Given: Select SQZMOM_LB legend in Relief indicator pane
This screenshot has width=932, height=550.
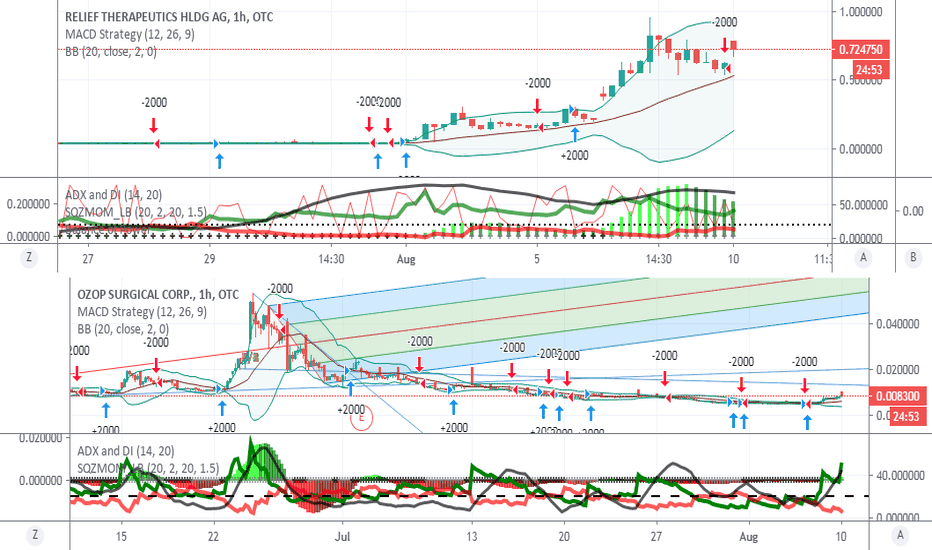Looking at the screenshot, I should (136, 212).
